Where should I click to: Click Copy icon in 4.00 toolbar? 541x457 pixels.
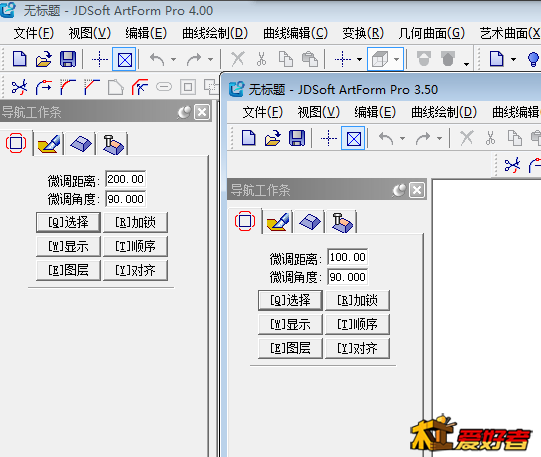tap(286, 59)
